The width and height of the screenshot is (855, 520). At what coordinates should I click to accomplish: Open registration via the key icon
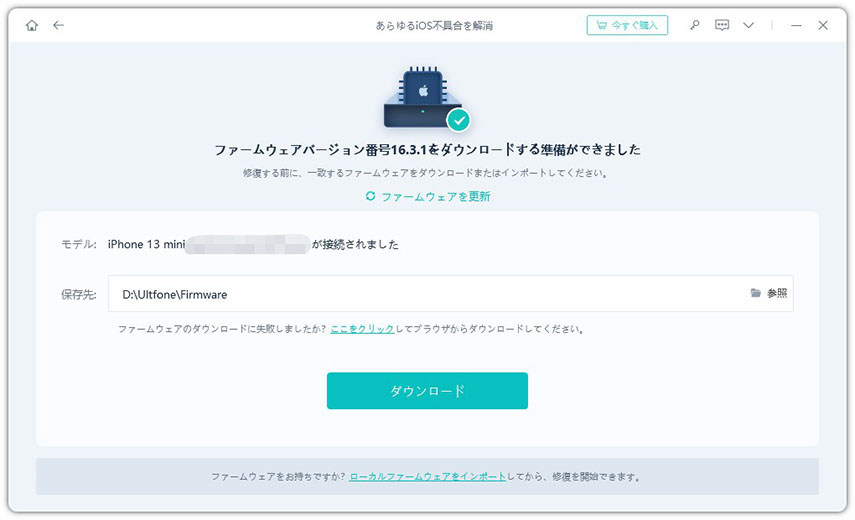tap(695, 25)
